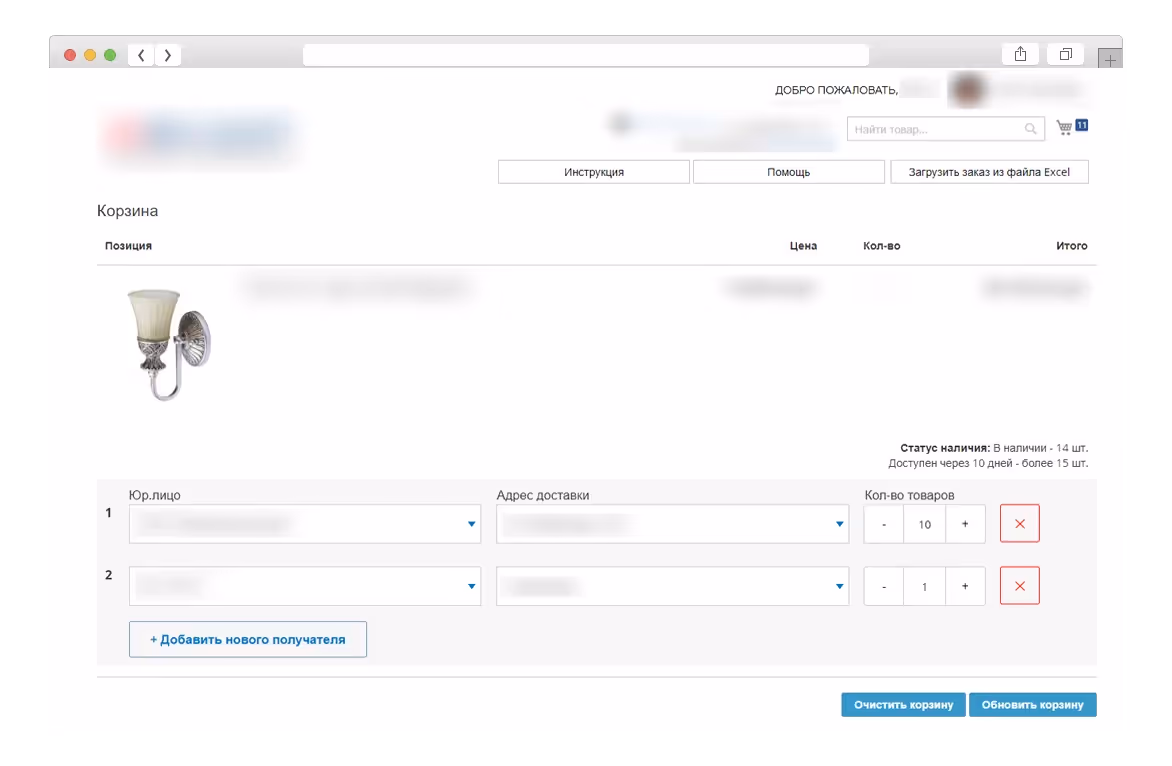Click "+ Добавить нового получателя"
Screen dimensions: 1172x766
pos(247,640)
